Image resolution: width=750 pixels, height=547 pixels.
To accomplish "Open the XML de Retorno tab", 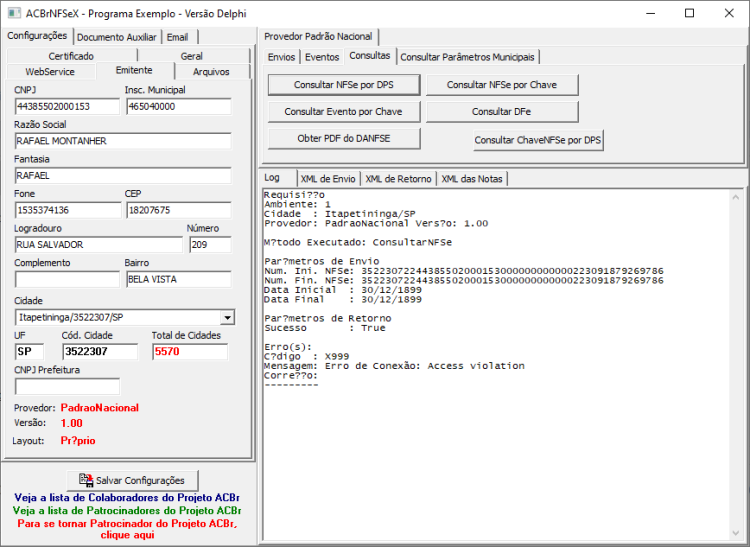I will tap(398, 179).
